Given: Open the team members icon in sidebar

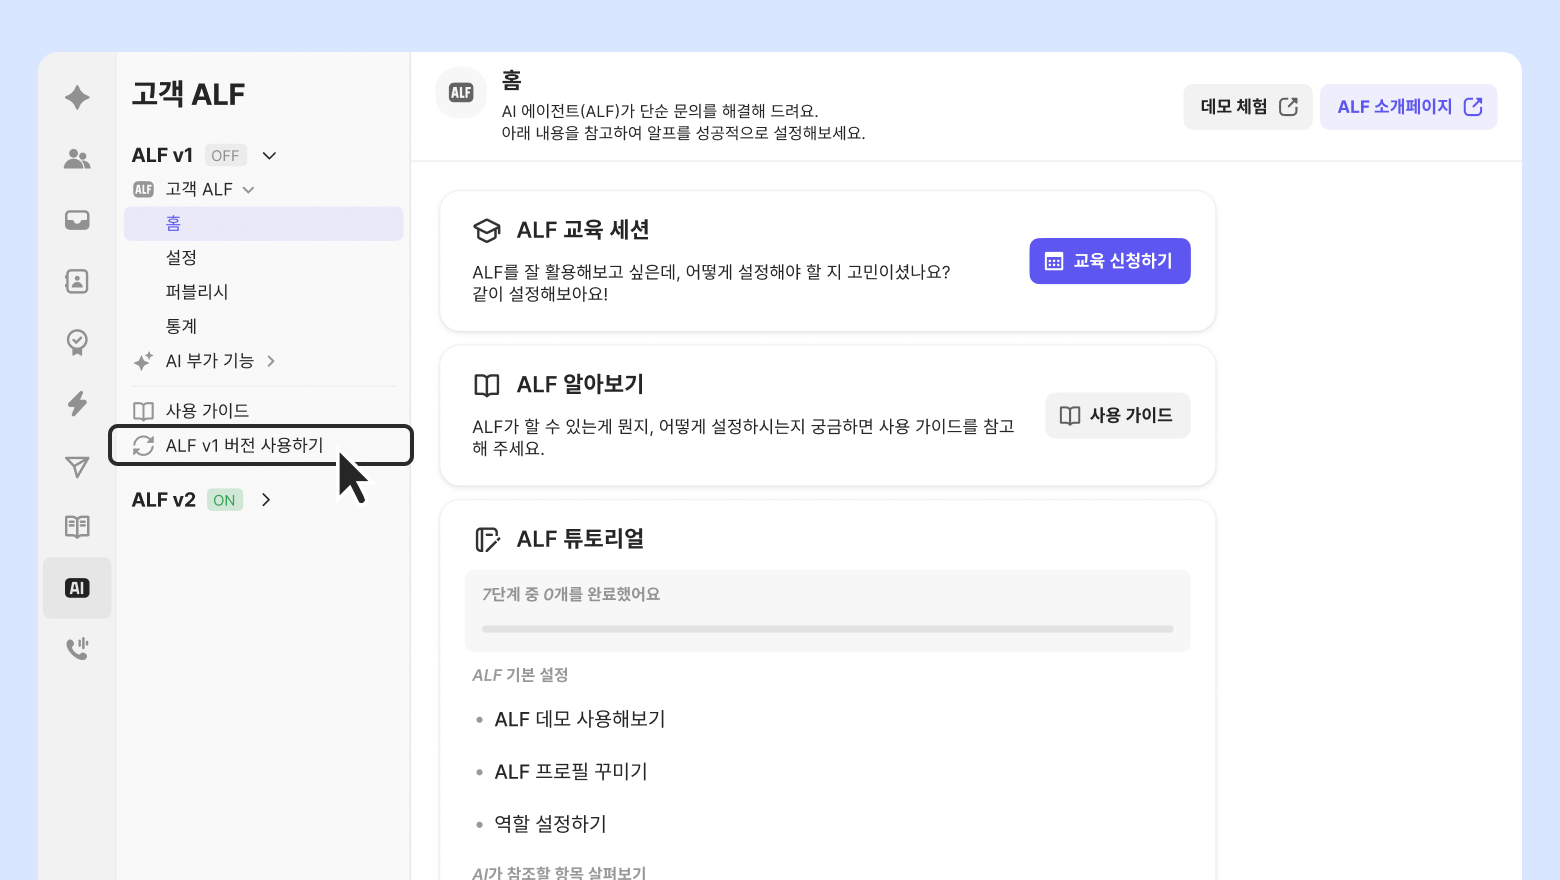Looking at the screenshot, I should 77,159.
